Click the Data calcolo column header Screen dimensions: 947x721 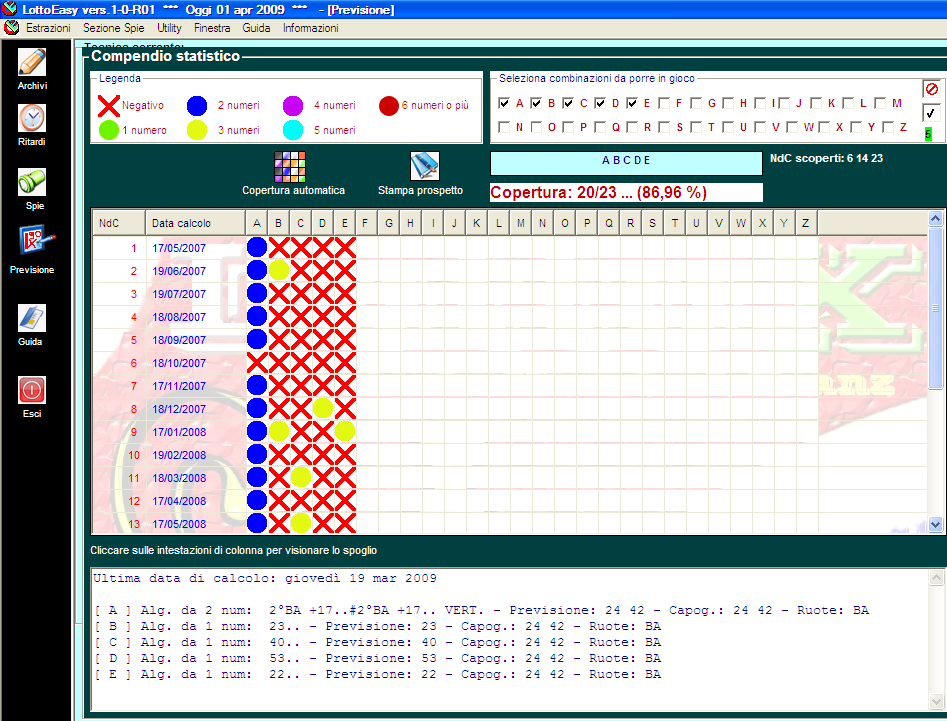(x=196, y=223)
